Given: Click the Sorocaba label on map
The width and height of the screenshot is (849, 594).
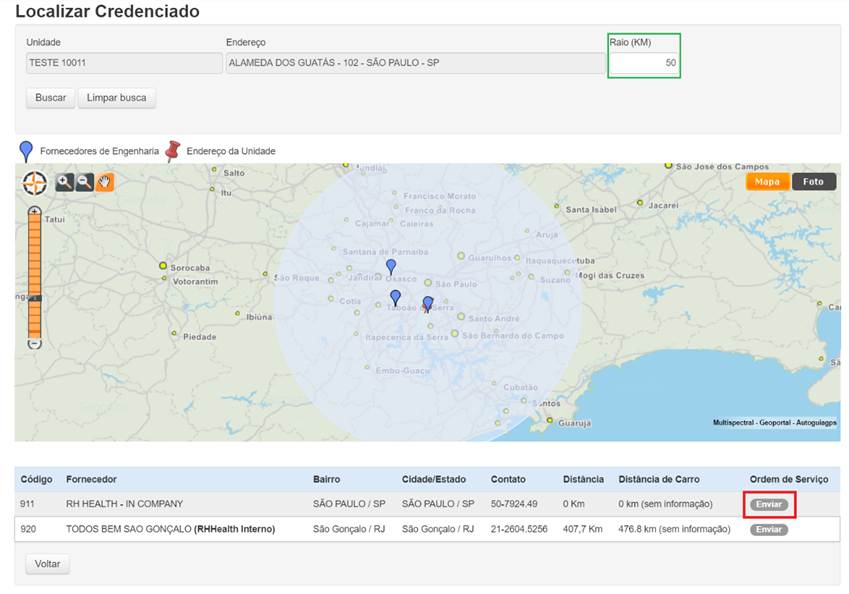Looking at the screenshot, I should point(190,268).
